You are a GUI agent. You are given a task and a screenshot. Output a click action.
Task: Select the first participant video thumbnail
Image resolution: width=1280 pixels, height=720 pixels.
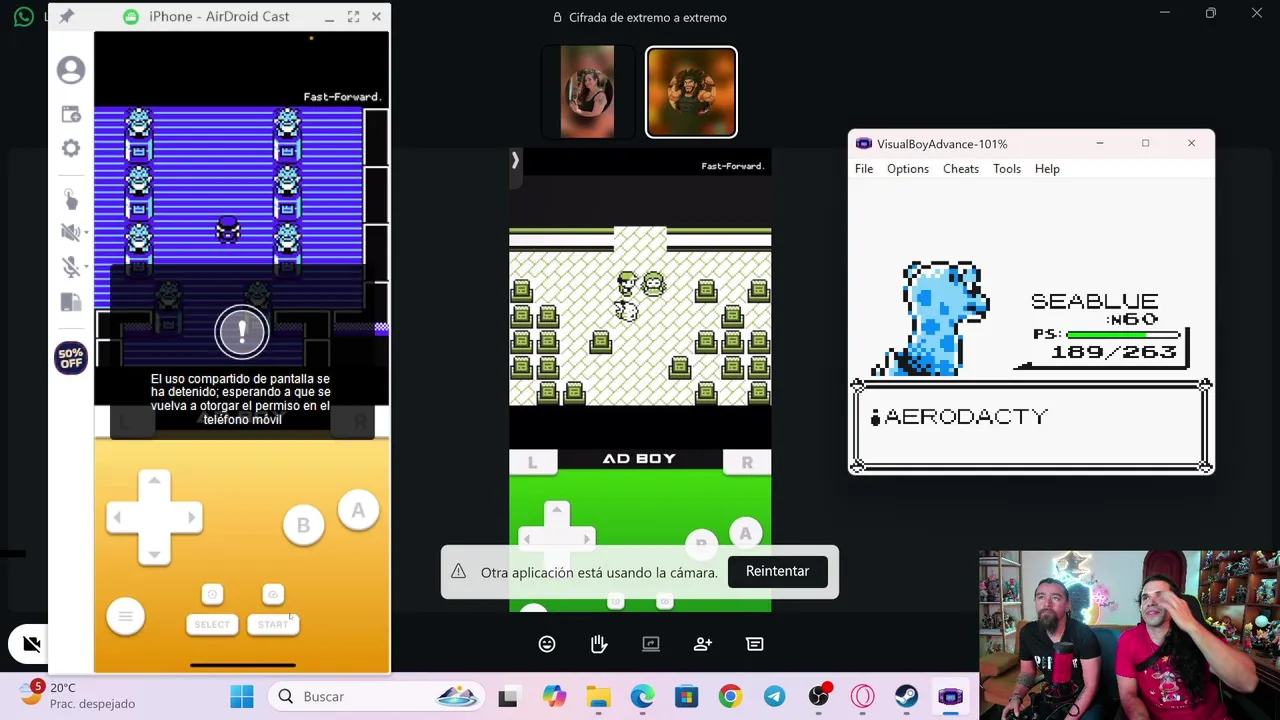tap(587, 92)
